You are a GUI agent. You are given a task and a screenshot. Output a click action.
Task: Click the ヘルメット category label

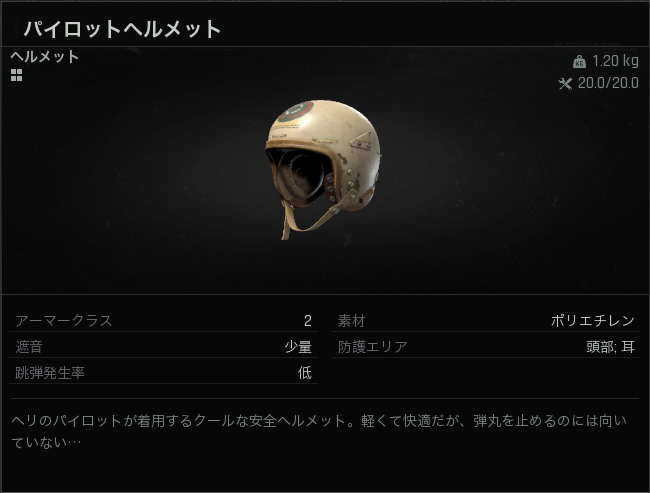click(x=44, y=56)
